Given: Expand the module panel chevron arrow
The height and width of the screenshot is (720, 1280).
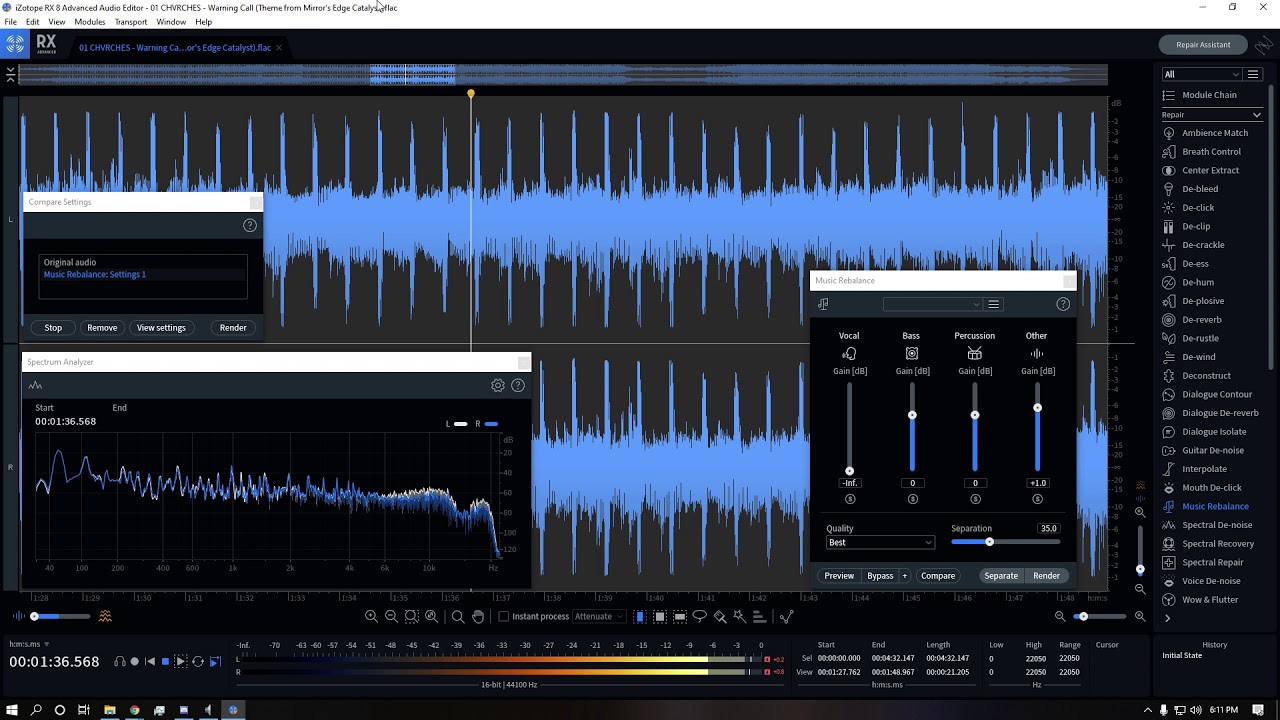Looking at the screenshot, I should tap(1167, 618).
